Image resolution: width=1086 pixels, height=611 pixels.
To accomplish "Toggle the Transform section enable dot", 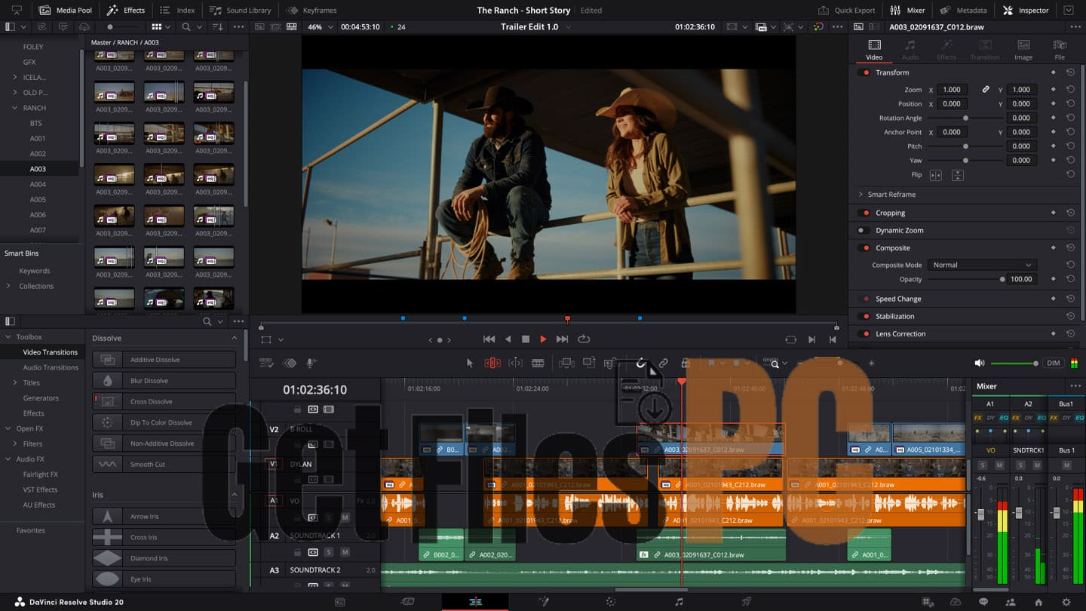I will coord(866,73).
